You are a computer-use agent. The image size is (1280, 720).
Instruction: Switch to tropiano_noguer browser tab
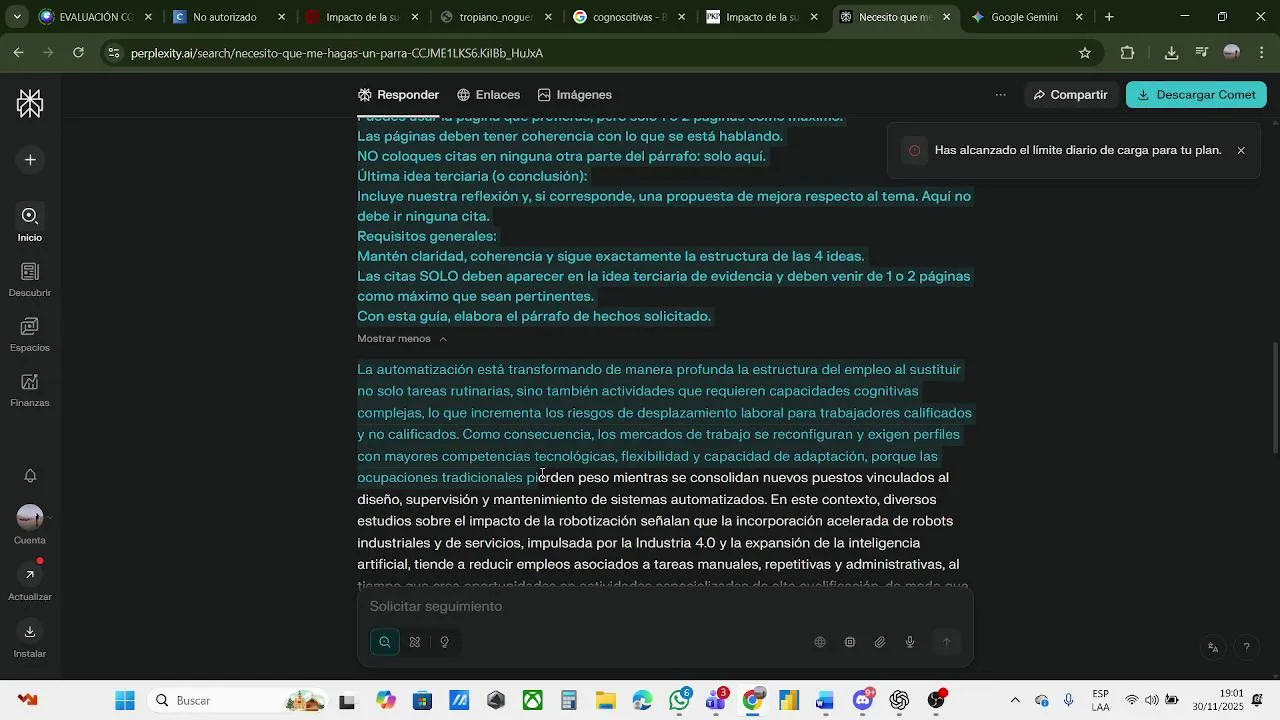[496, 17]
